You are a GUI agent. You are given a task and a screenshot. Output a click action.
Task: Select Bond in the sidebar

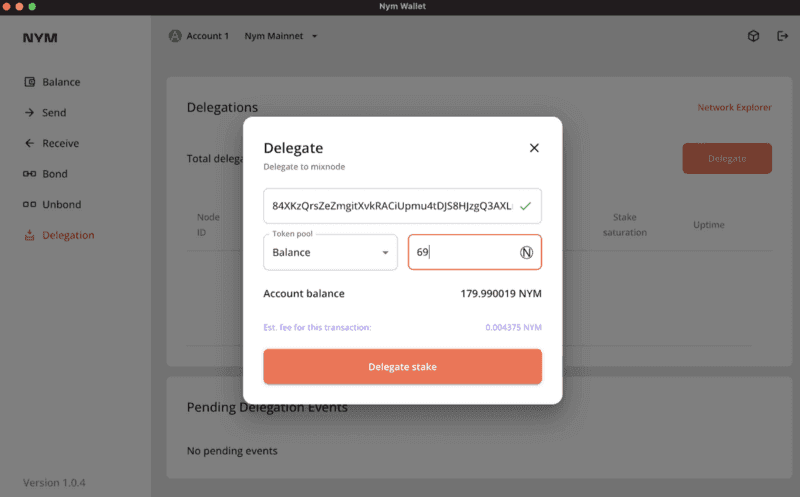click(54, 174)
